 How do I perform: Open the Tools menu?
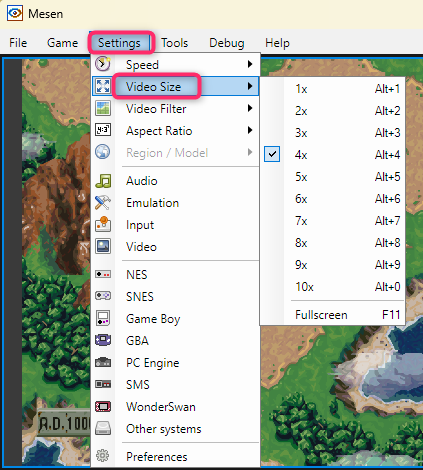175,43
